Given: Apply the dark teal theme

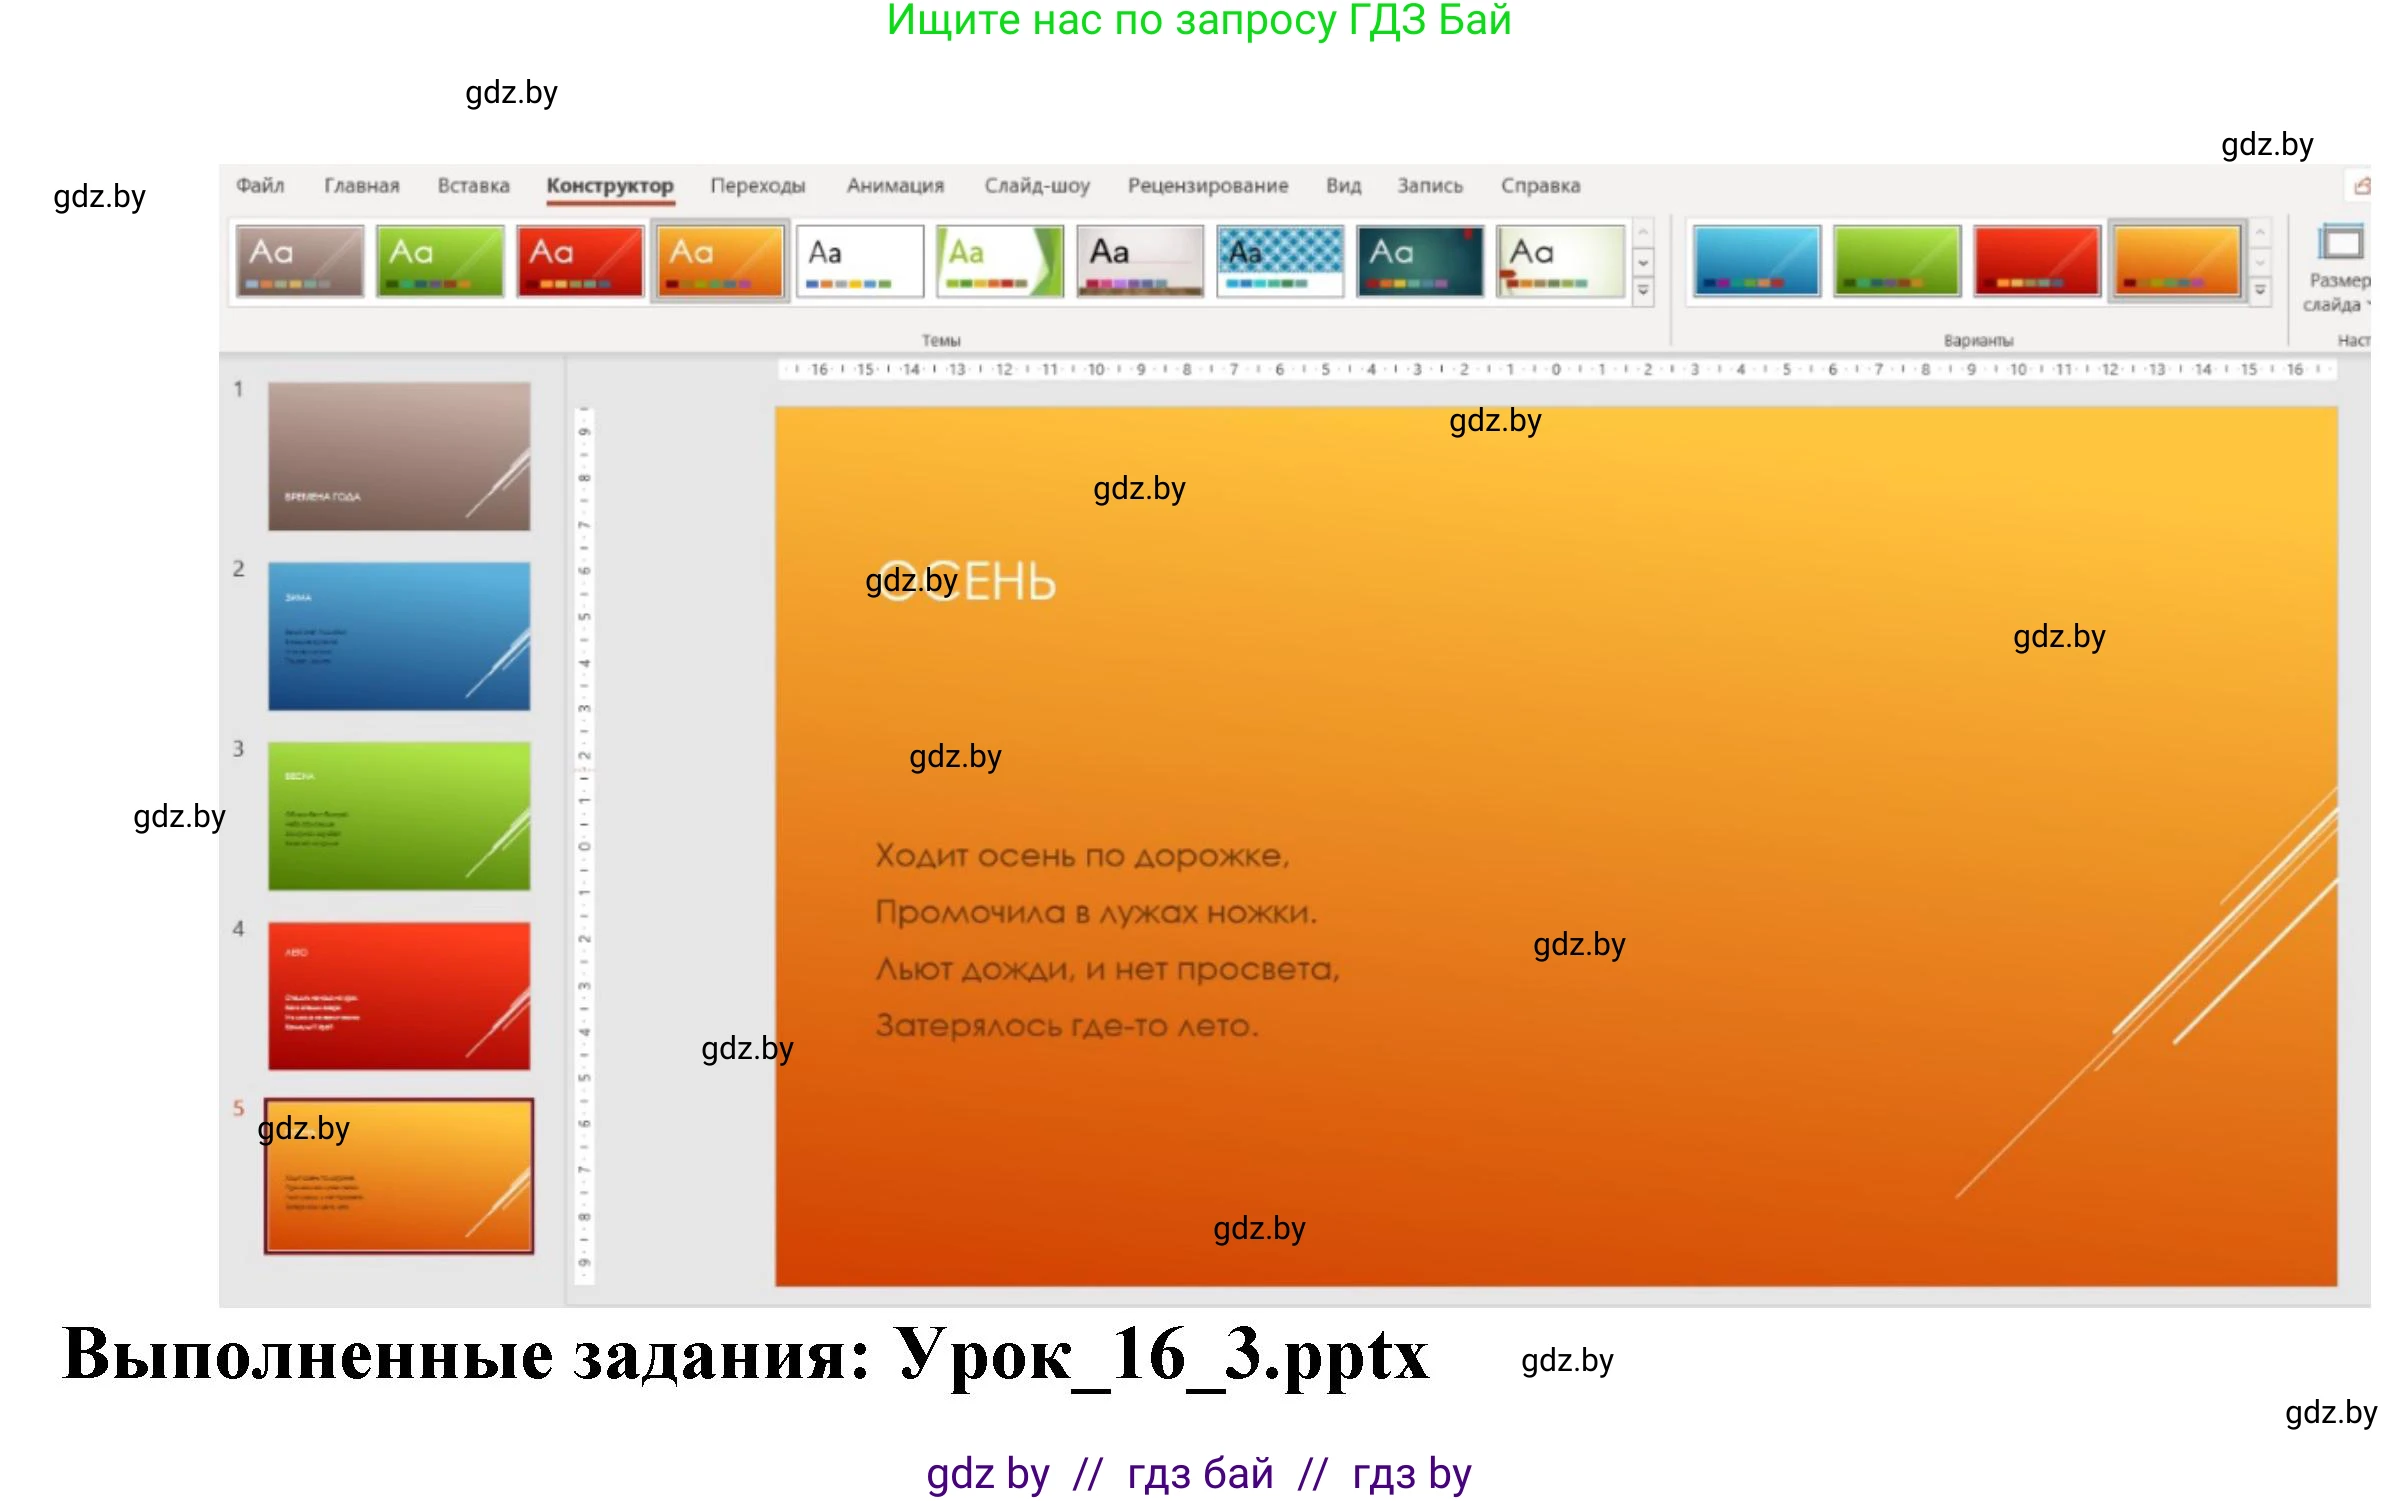Looking at the screenshot, I should [x=1420, y=260].
